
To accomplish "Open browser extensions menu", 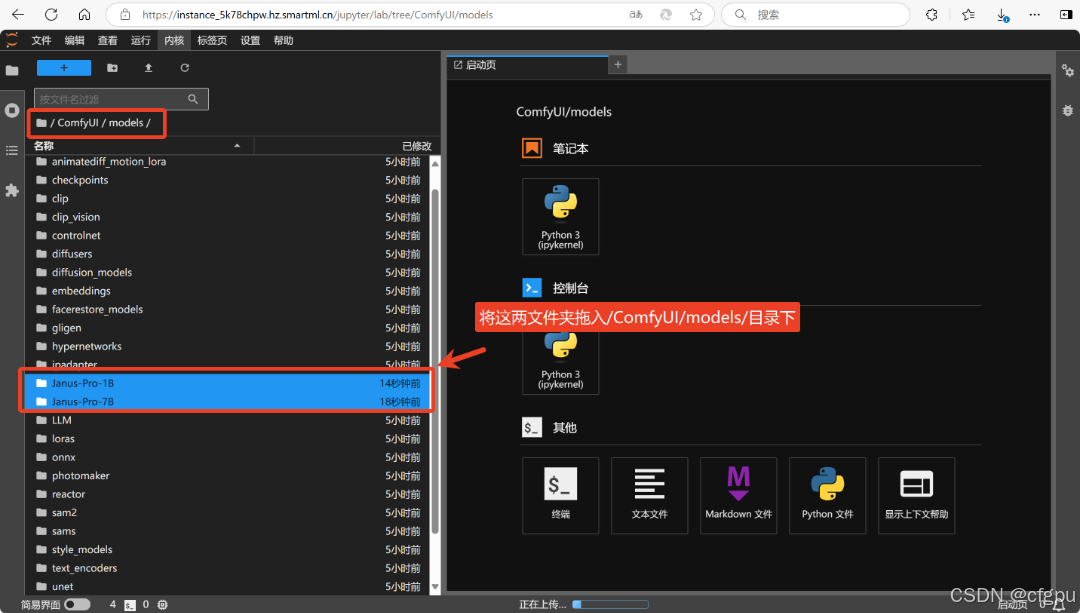I will click(x=932, y=14).
